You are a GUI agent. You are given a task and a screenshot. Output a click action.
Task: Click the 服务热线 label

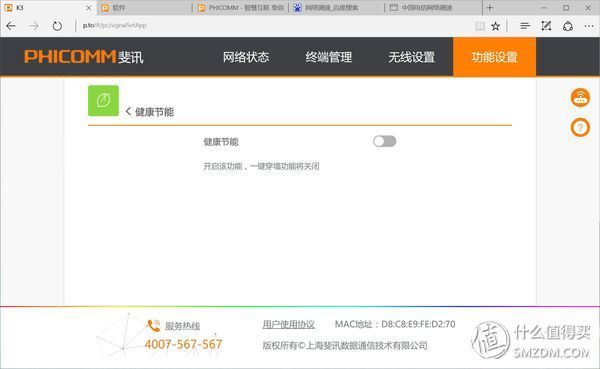coord(183,326)
